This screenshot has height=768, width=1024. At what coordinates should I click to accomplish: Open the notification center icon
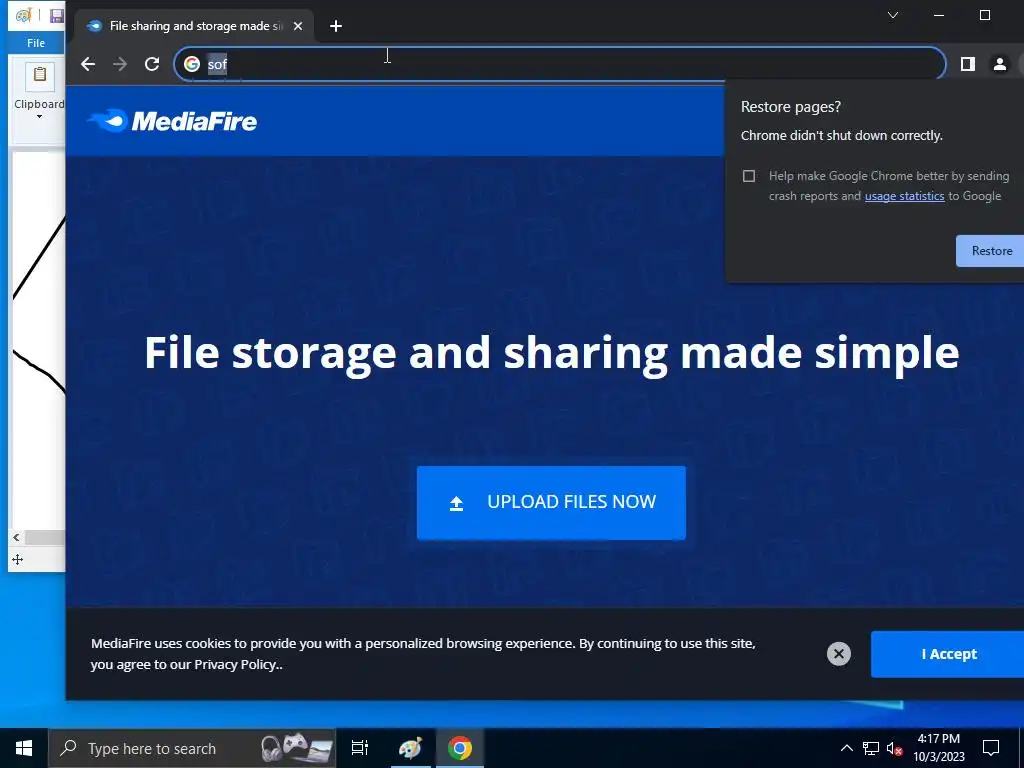tap(991, 748)
